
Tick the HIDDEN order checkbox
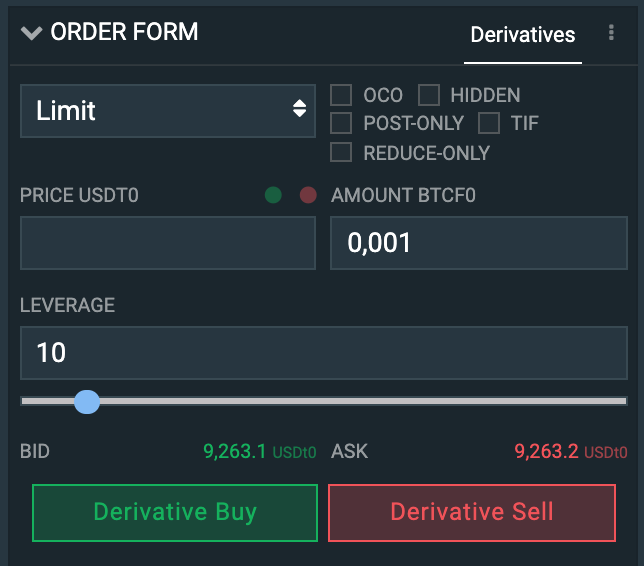coord(429,95)
